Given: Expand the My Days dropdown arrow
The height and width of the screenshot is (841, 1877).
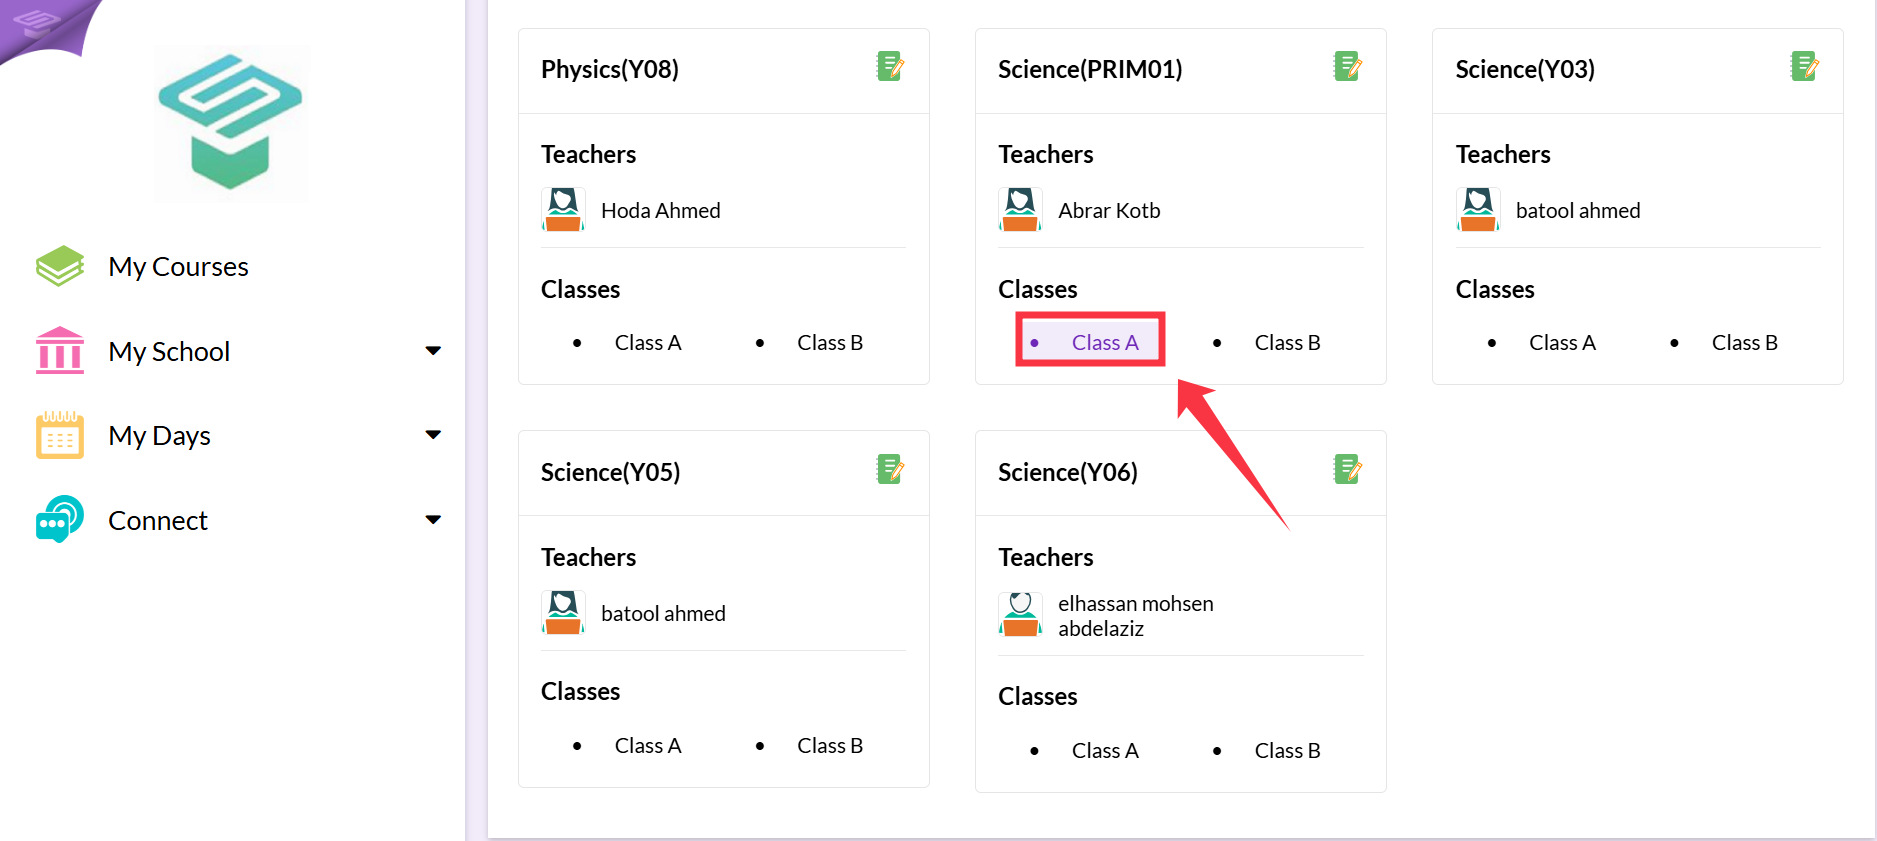Looking at the screenshot, I should pyautogui.click(x=433, y=435).
